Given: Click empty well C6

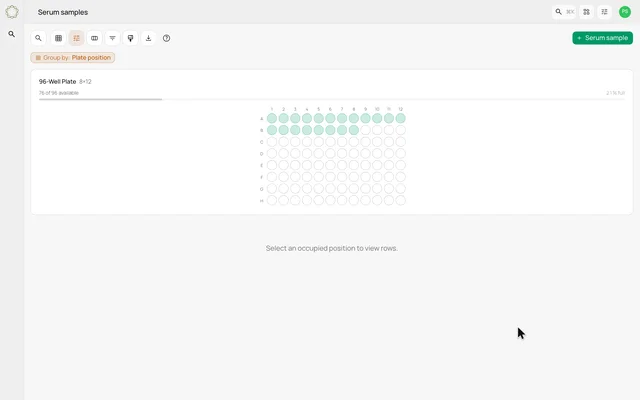Looking at the screenshot, I should (330, 142).
